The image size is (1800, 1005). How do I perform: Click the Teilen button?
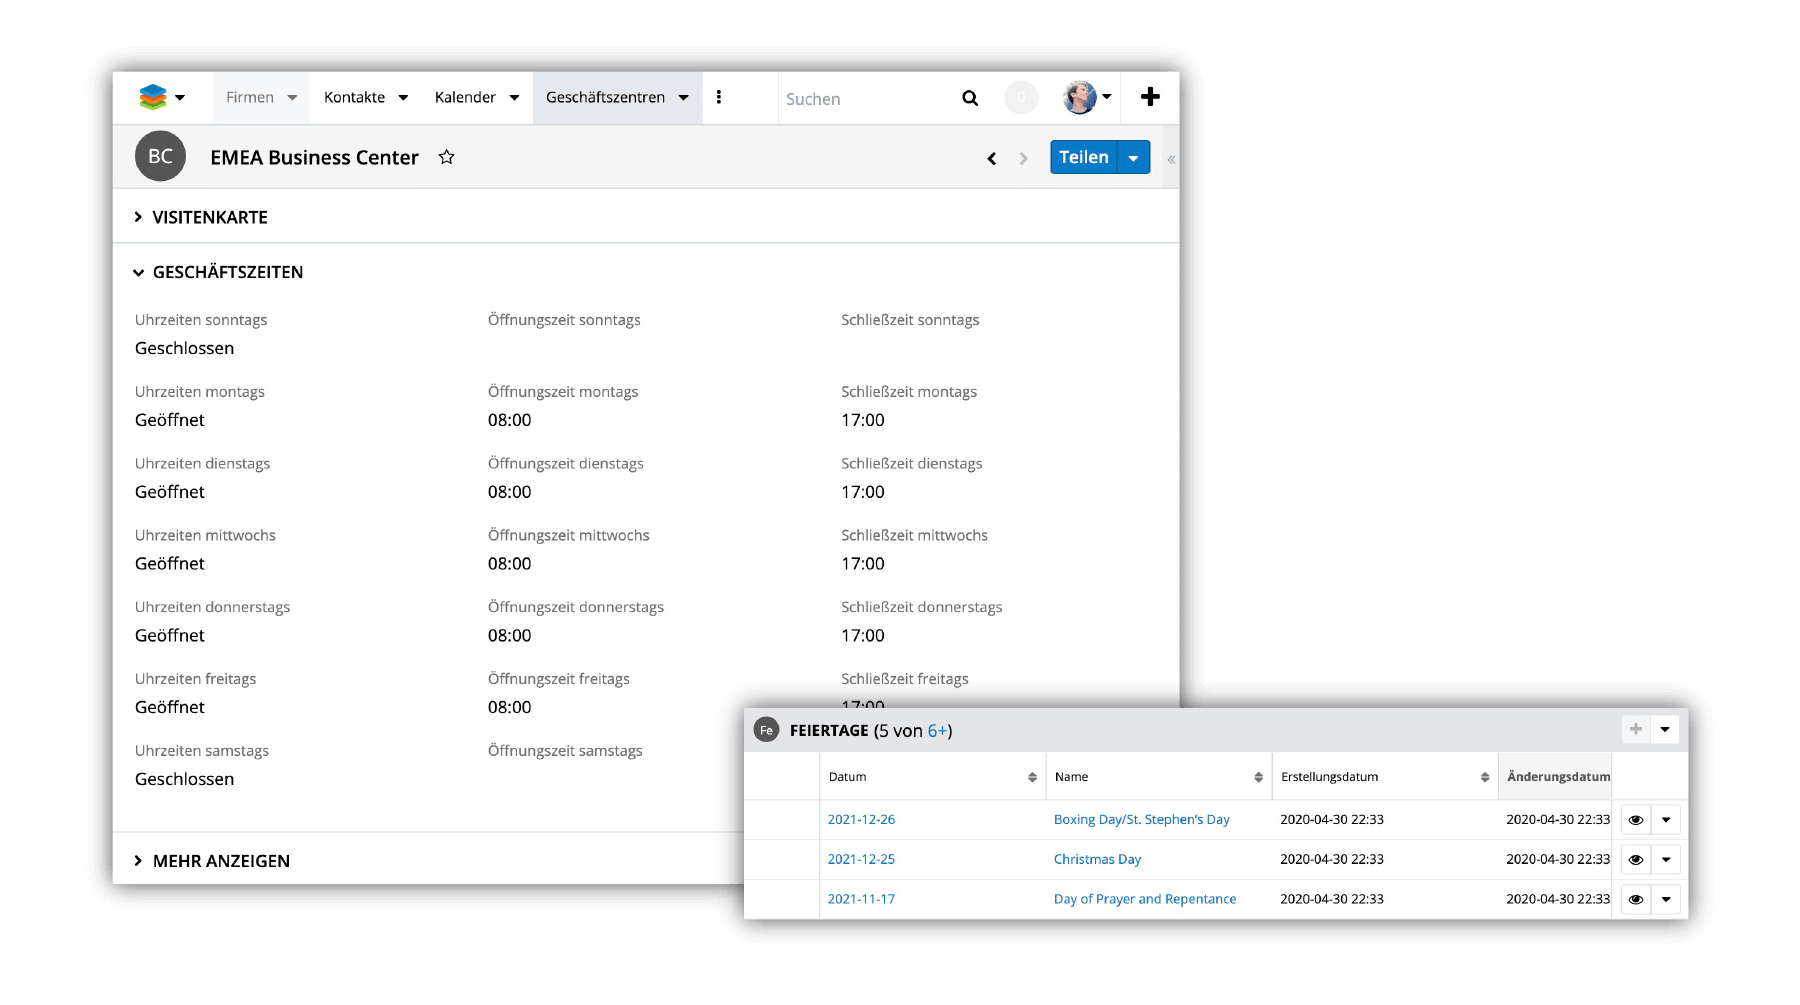(x=1083, y=157)
